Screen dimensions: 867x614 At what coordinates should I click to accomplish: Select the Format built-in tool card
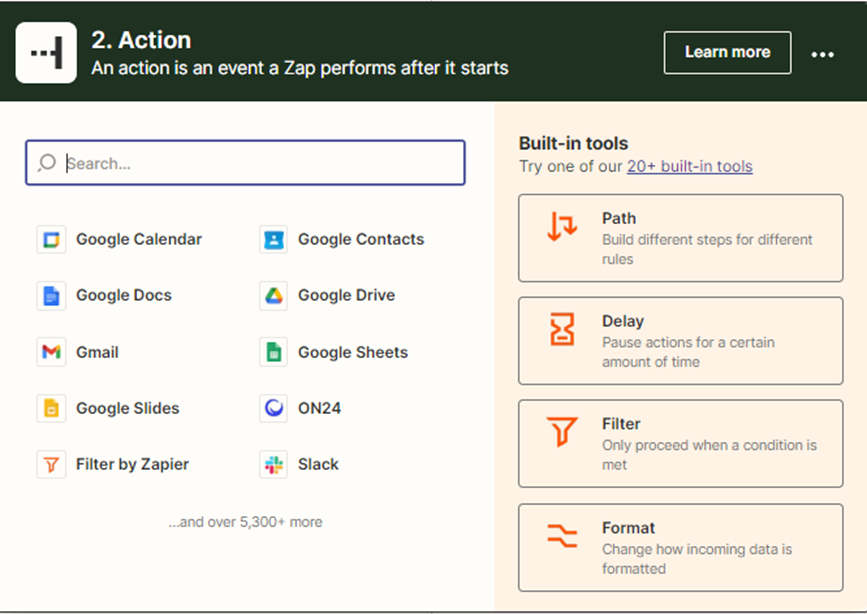tap(681, 548)
